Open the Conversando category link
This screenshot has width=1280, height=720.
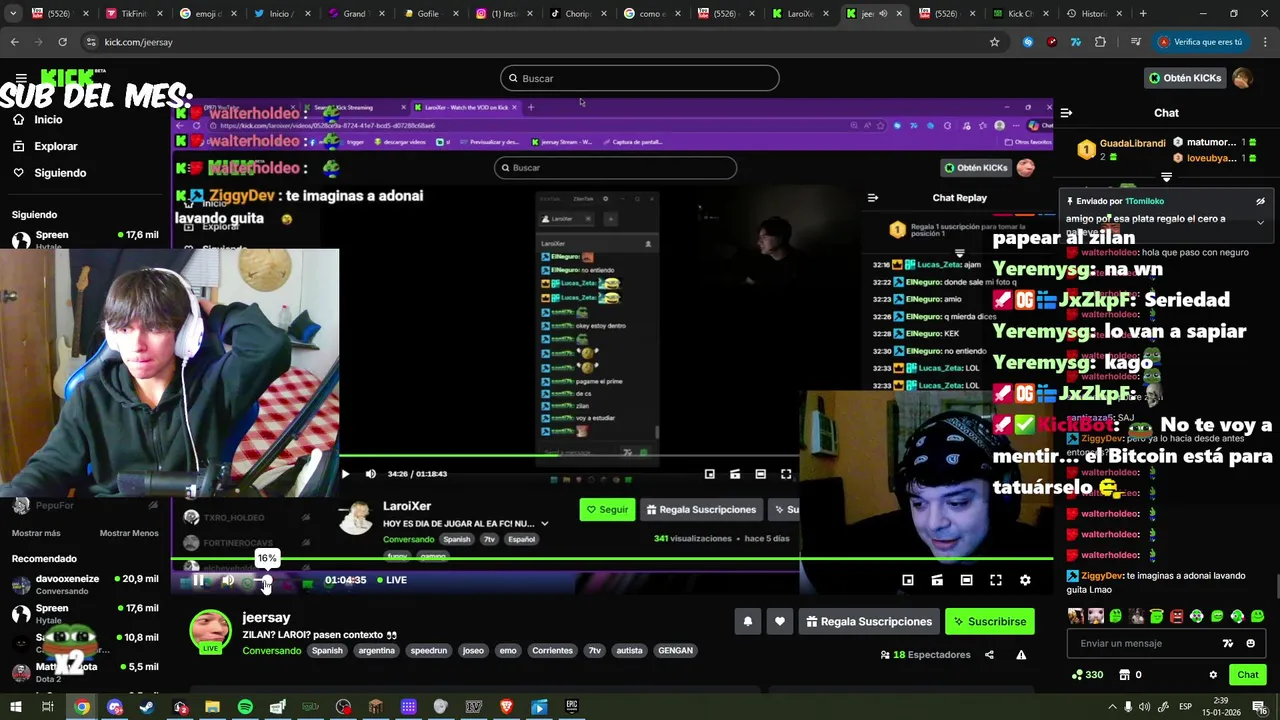272,650
